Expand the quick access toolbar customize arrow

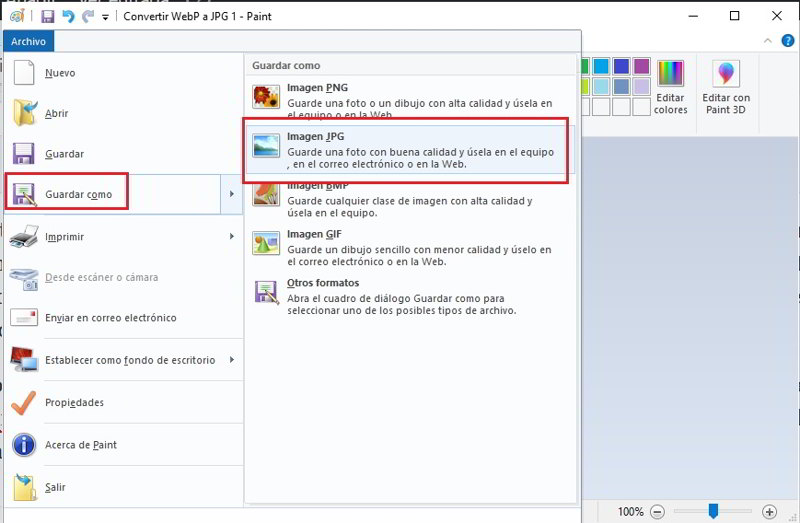click(x=105, y=17)
